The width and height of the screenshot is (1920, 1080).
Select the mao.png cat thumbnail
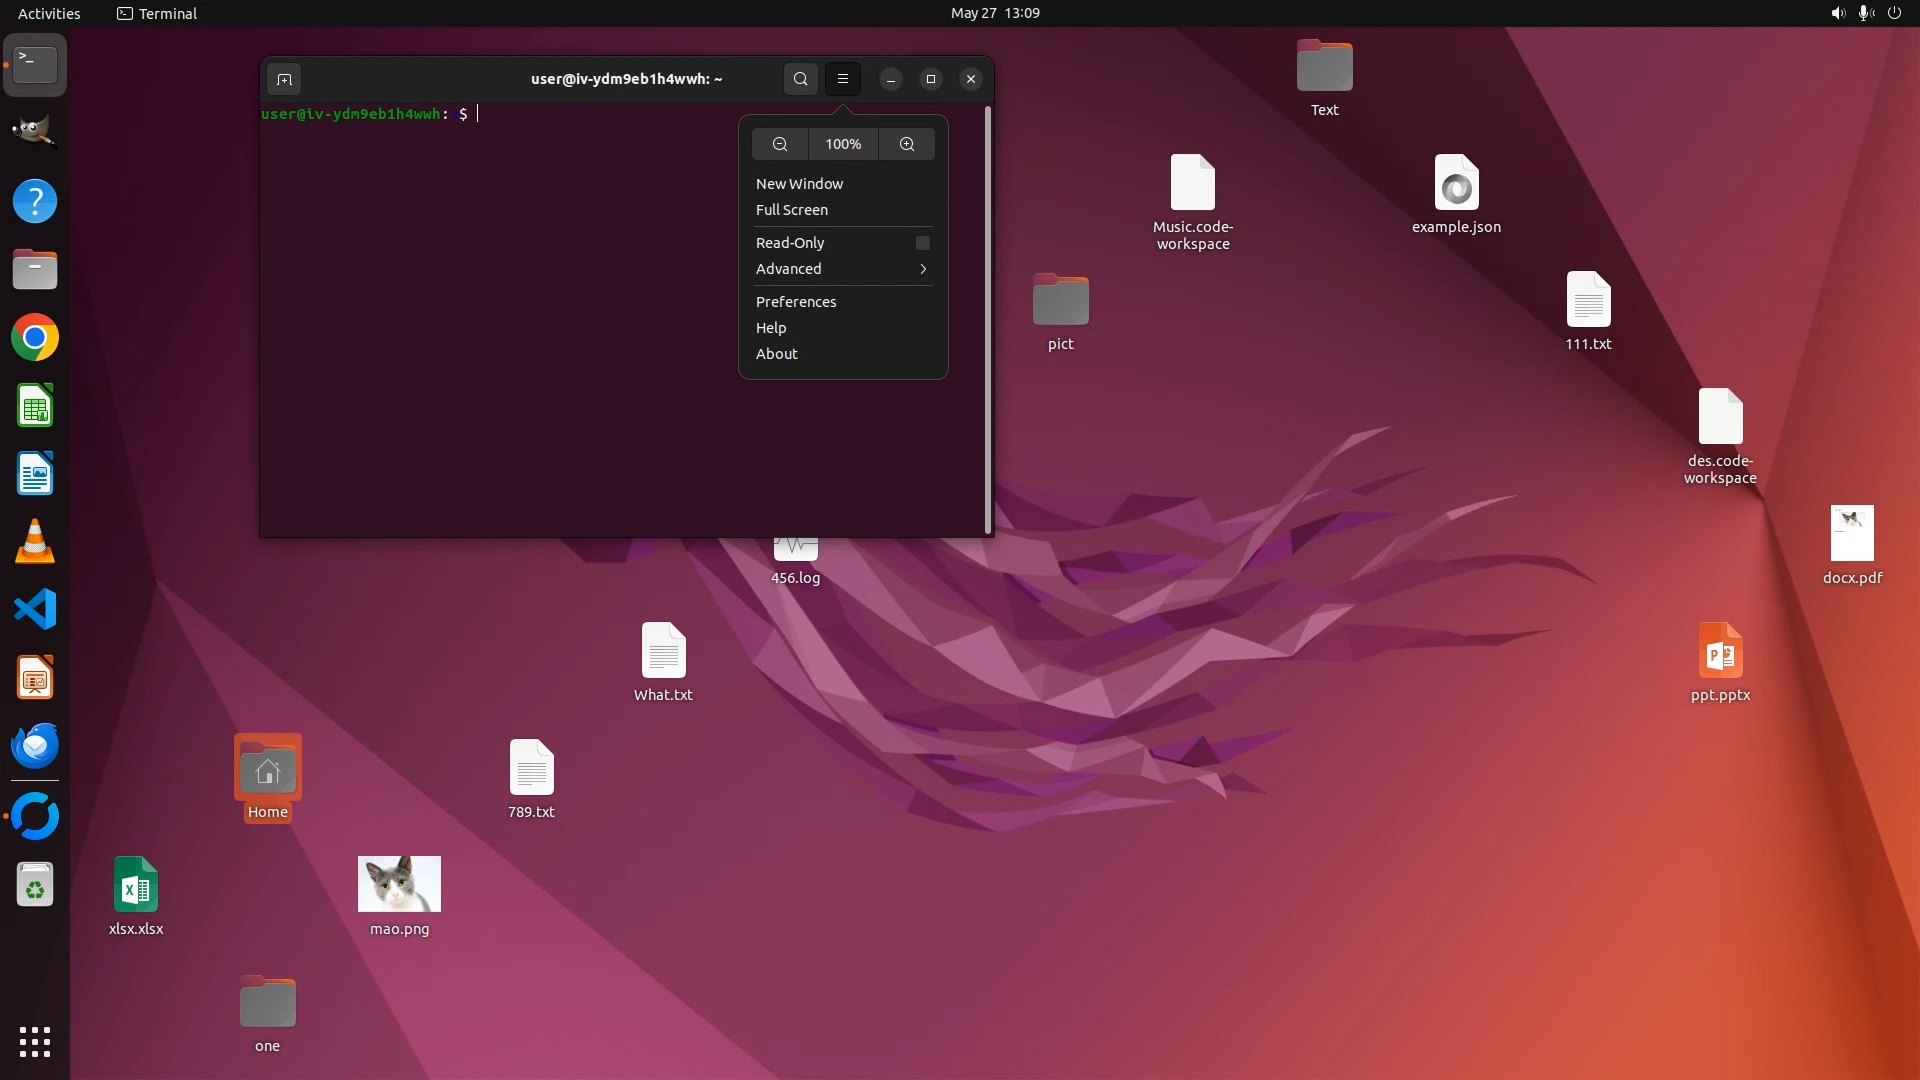399,884
